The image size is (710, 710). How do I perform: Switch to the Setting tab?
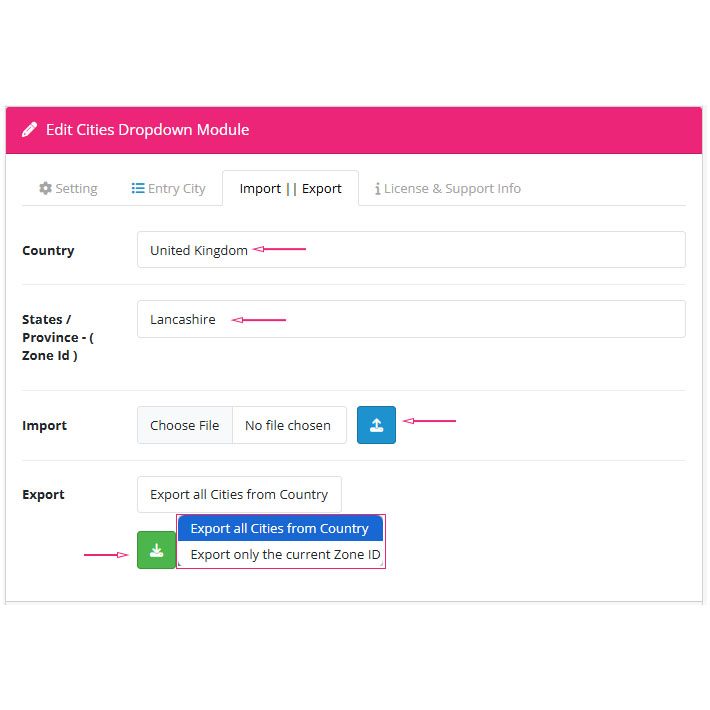pyautogui.click(x=68, y=188)
